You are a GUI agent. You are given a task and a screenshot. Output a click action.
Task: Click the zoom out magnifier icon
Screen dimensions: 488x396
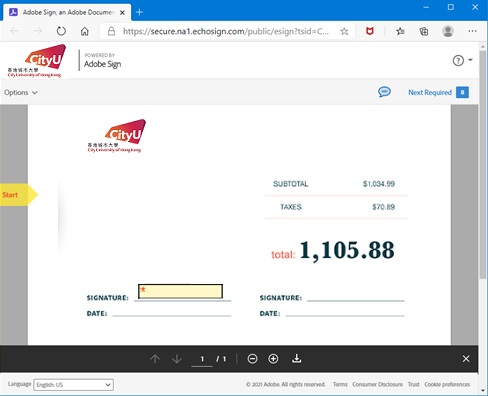click(252, 359)
